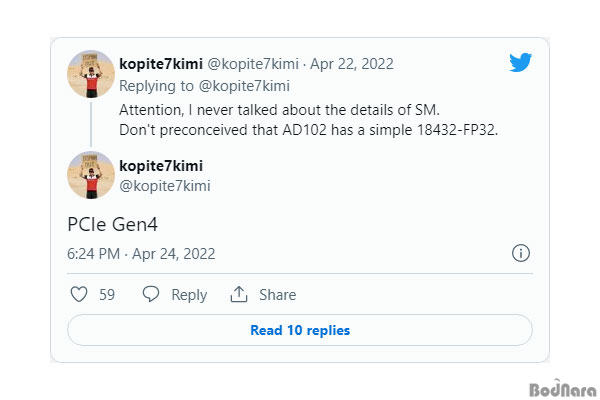600x400 pixels.
Task: Click the top kopite7kimi profile avatar
Action: click(91, 74)
